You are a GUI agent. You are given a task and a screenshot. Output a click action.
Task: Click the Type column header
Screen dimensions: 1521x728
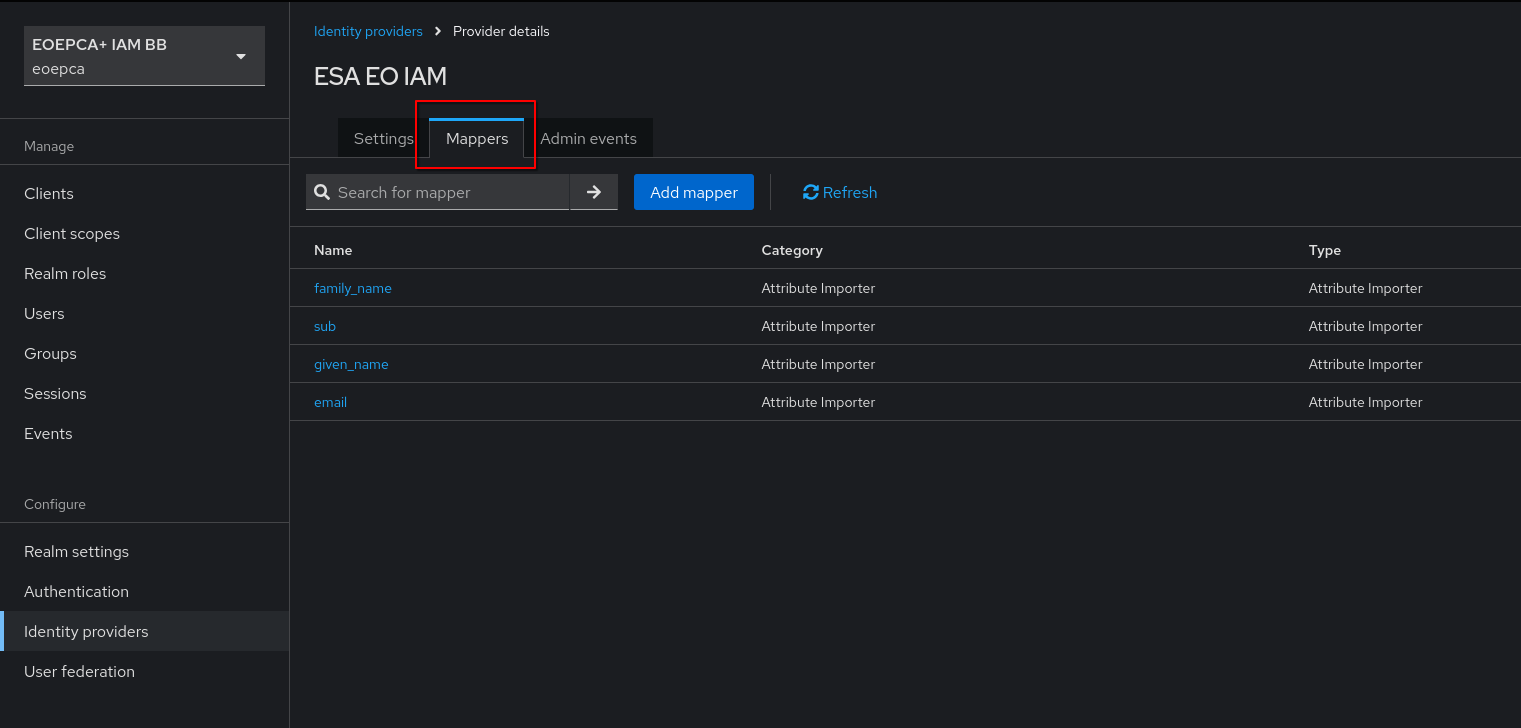click(x=1325, y=250)
